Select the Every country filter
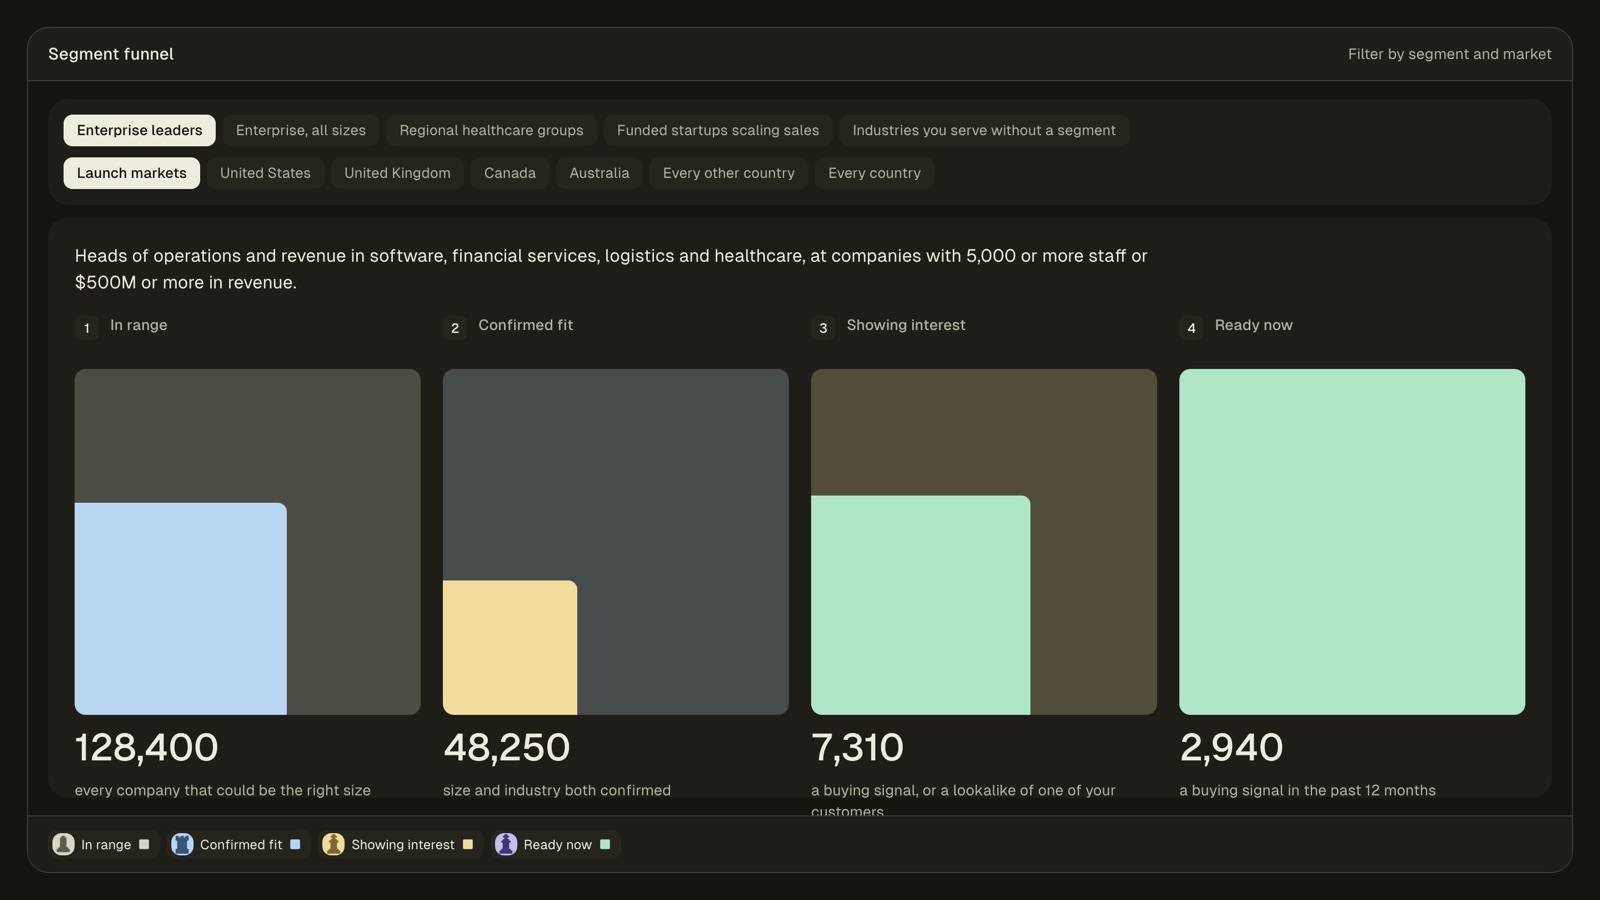This screenshot has width=1600, height=900. pyautogui.click(x=874, y=173)
